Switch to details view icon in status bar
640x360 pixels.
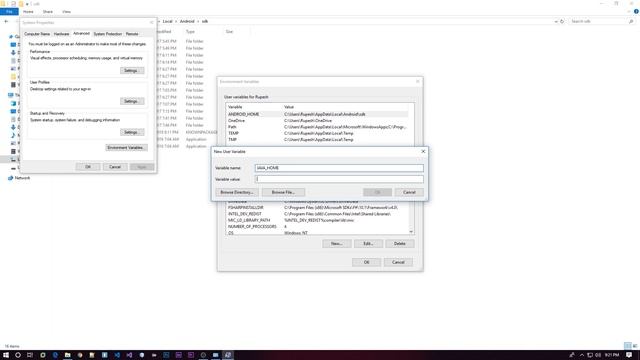[628, 346]
